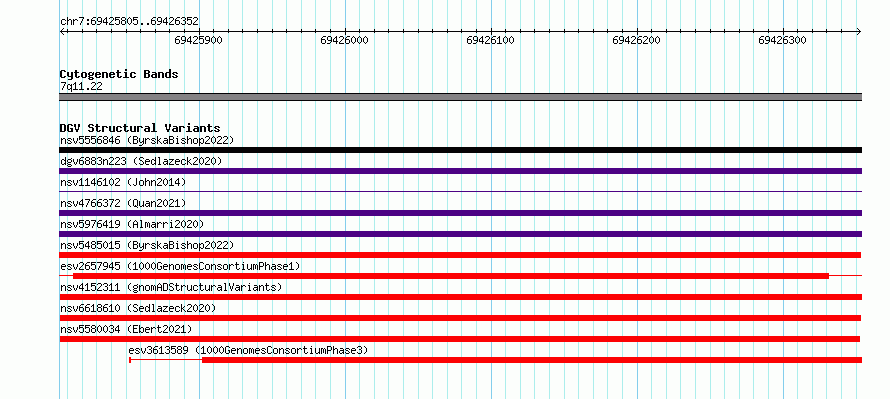Open the second ByrskaBishop2022 entry nsv5485015
Image resolution: width=890 pixels, height=399 pixels.
click(x=147, y=245)
